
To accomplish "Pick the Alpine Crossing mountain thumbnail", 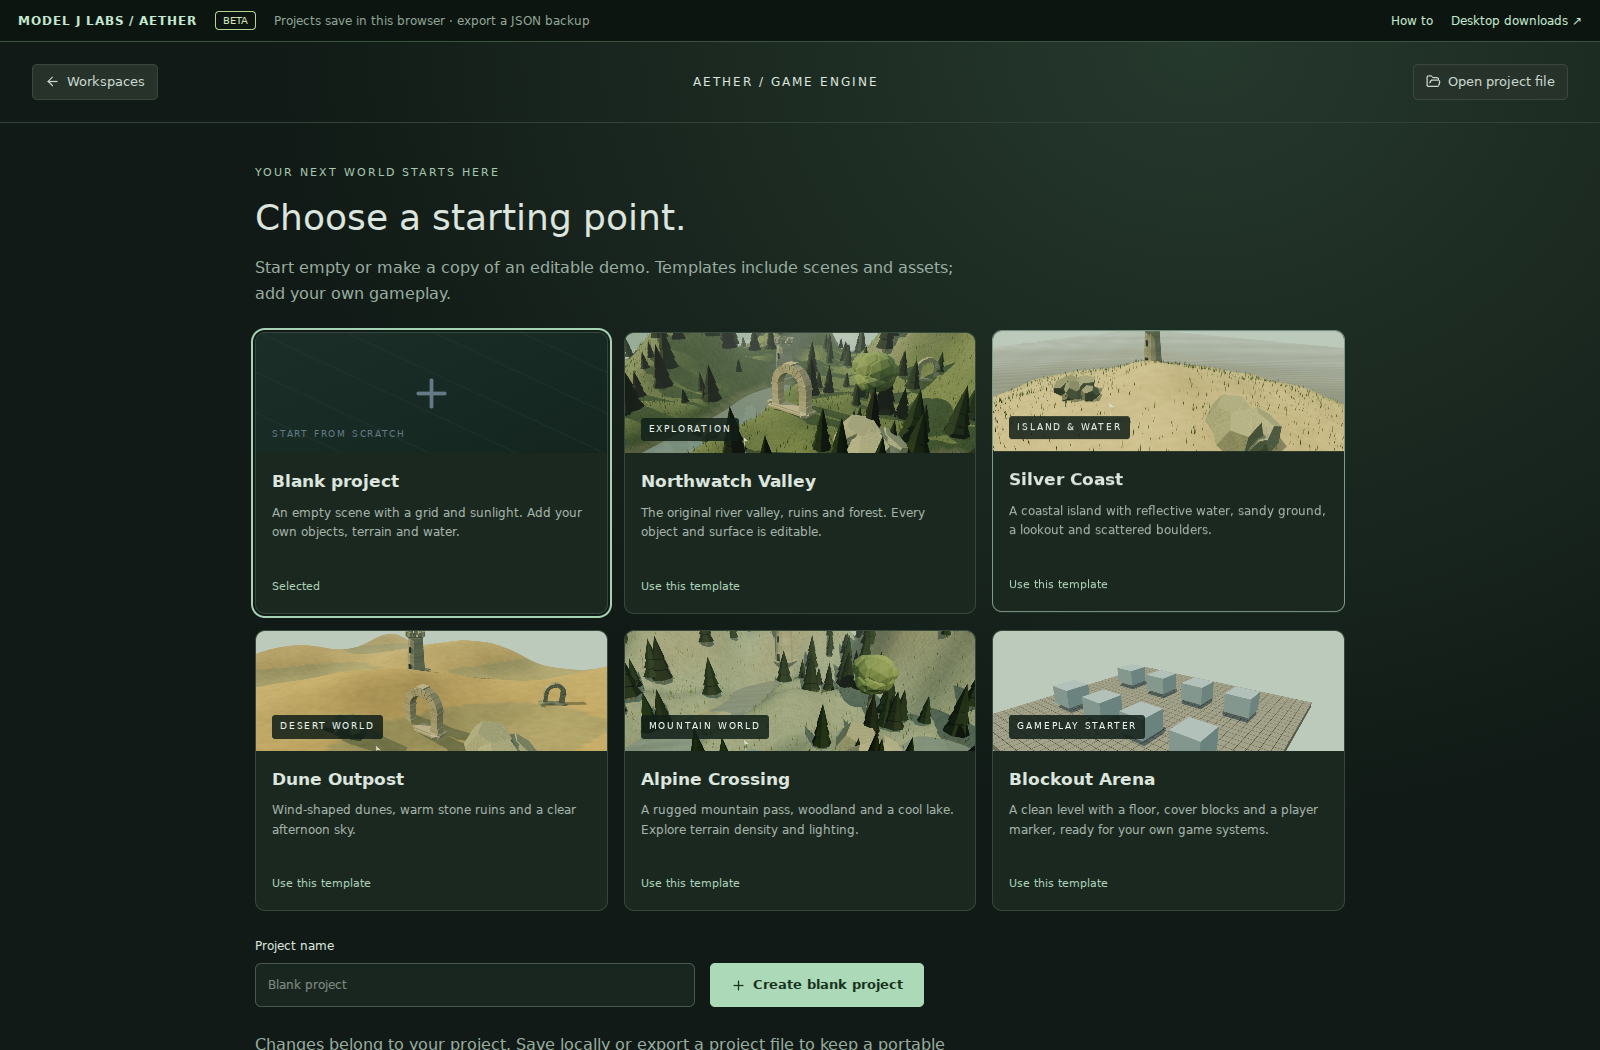I will [x=800, y=691].
